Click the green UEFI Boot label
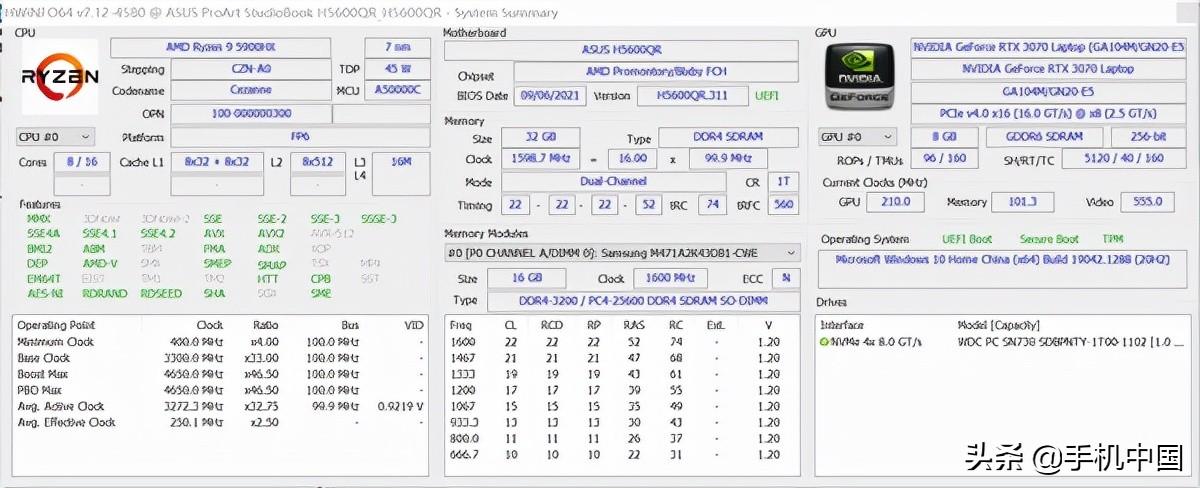Viewport: 1200px width, 488px height. [967, 240]
